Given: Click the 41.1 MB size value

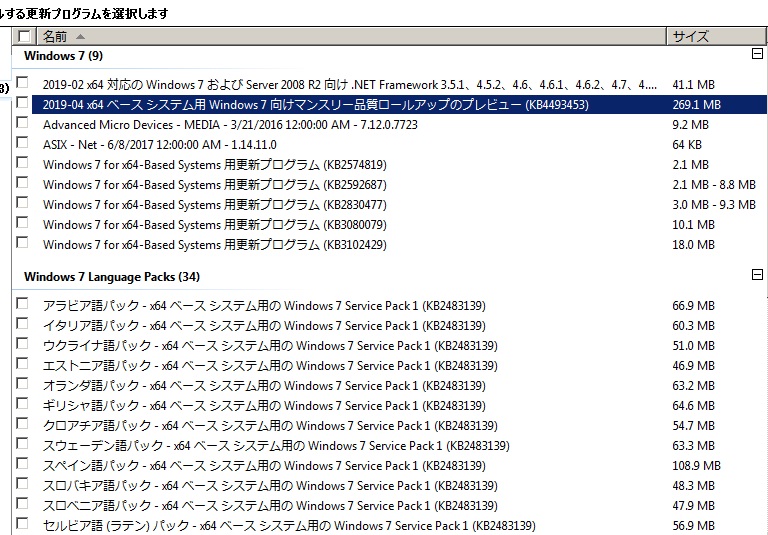Looking at the screenshot, I should click(693, 85).
